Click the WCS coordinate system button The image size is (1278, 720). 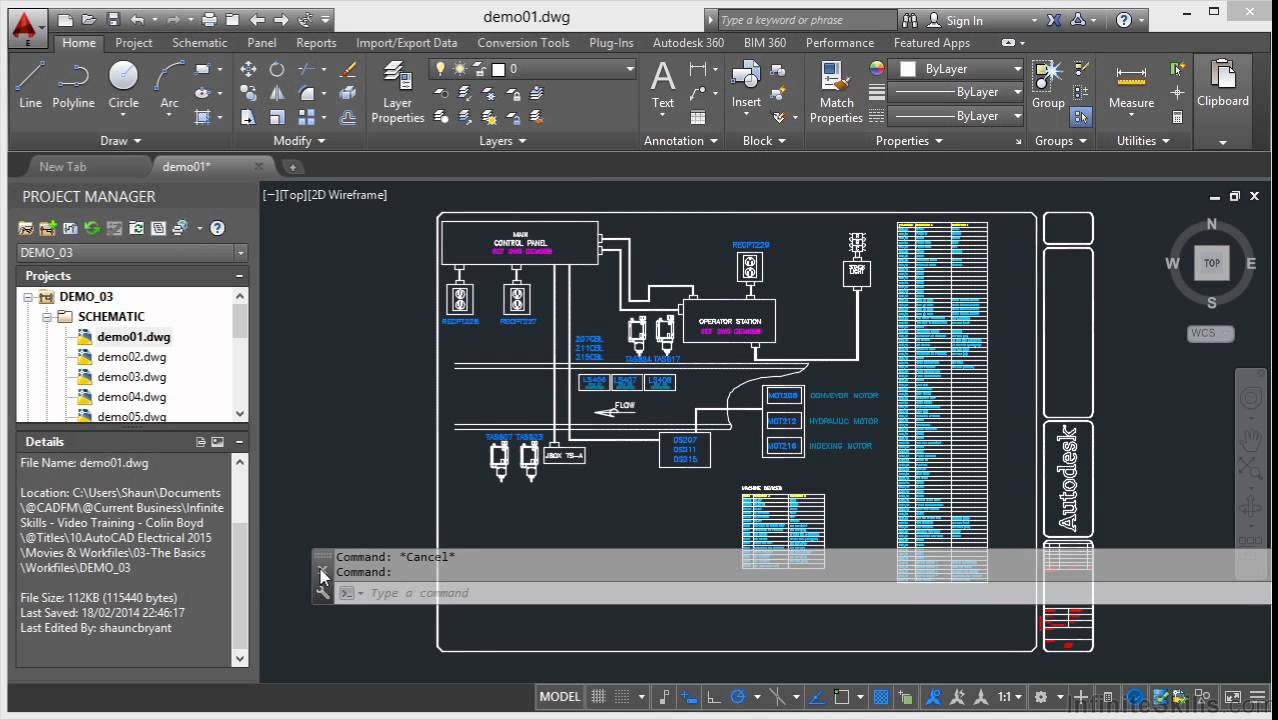point(1210,333)
